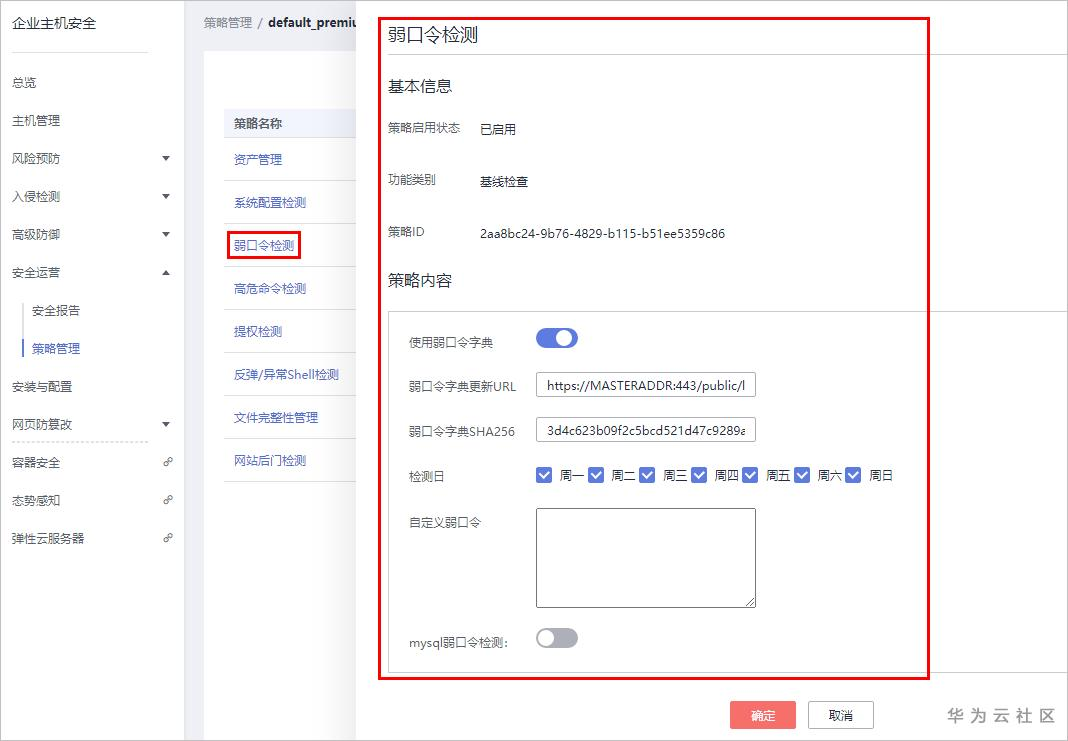Expand 网页防篡改 sidebar menu arrow
The image size is (1068, 741).
coord(166,424)
